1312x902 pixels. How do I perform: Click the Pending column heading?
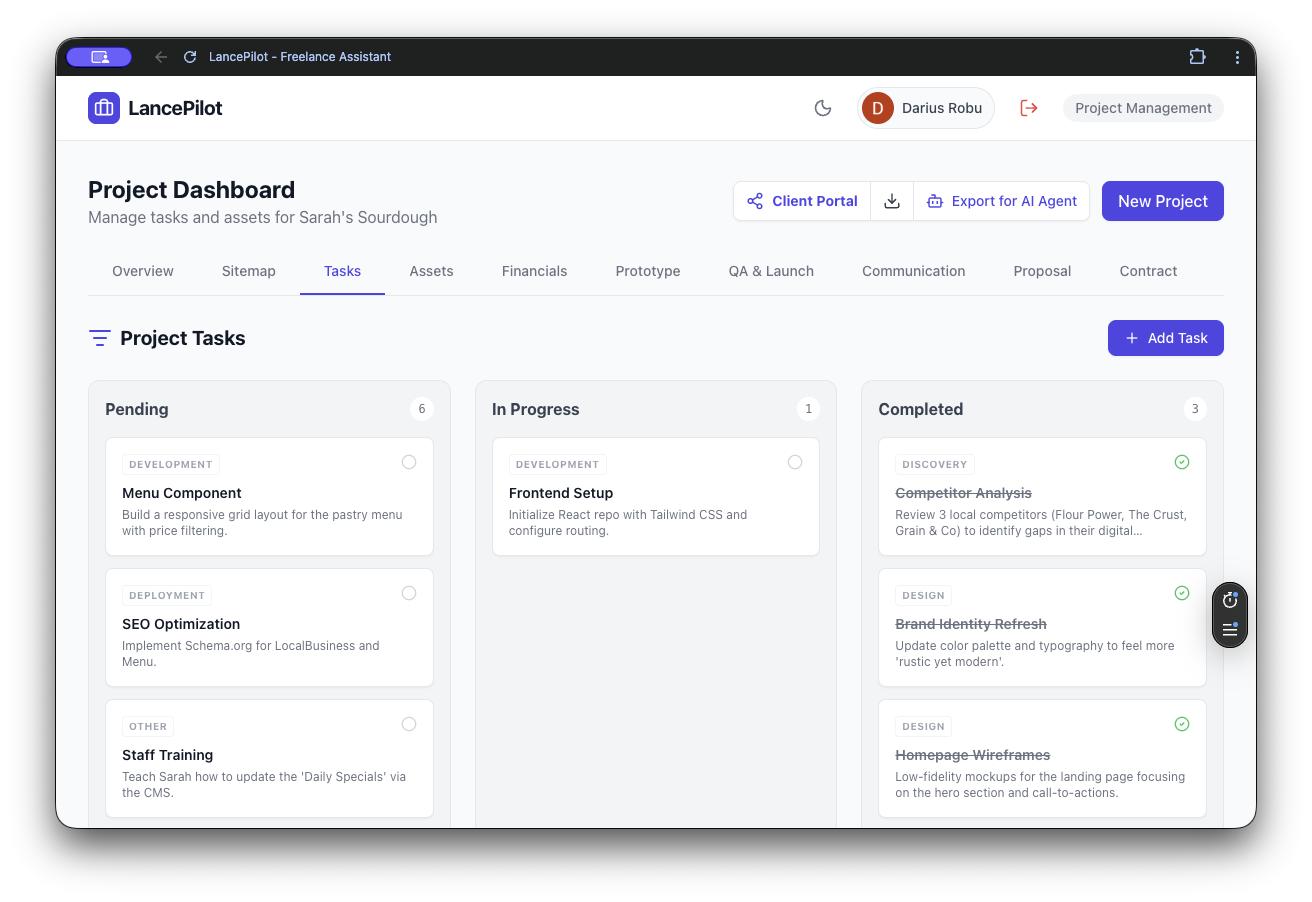click(x=137, y=409)
